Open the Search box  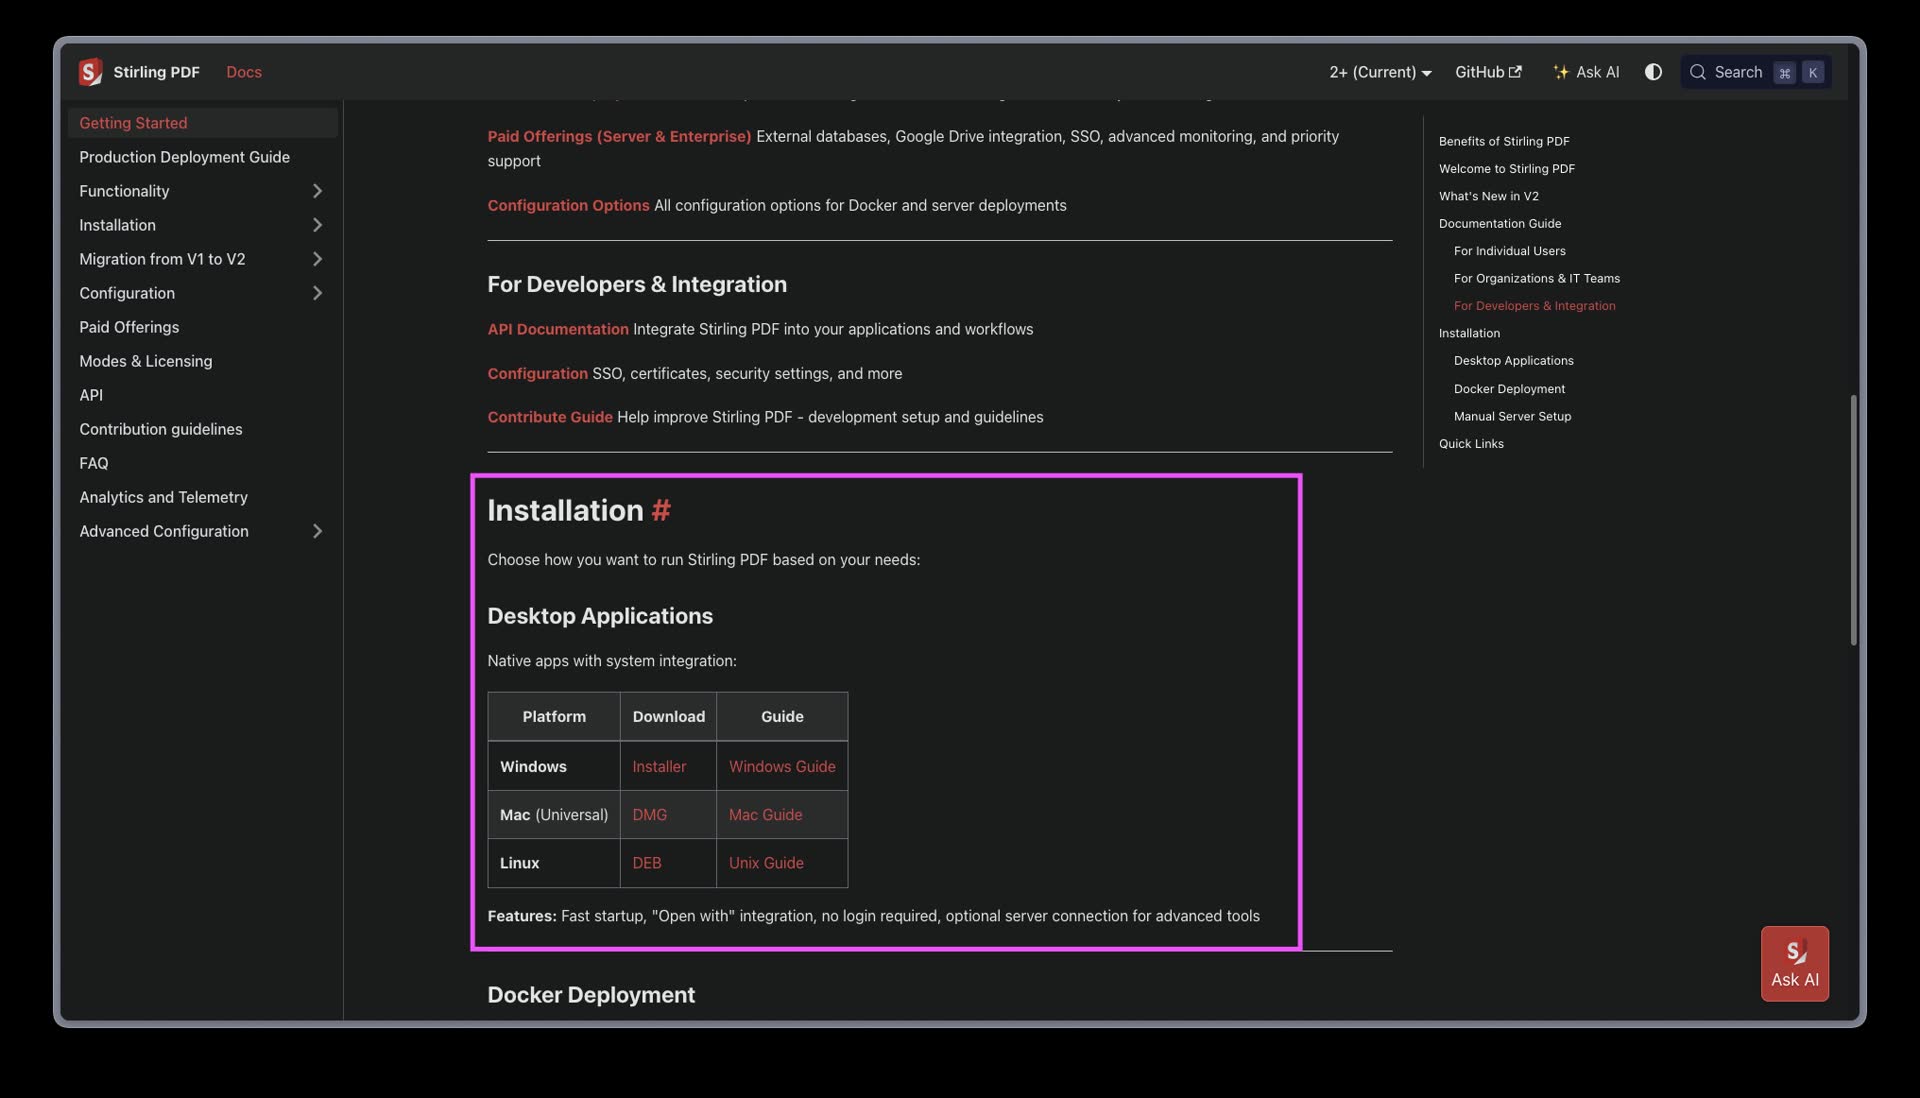coord(1756,72)
